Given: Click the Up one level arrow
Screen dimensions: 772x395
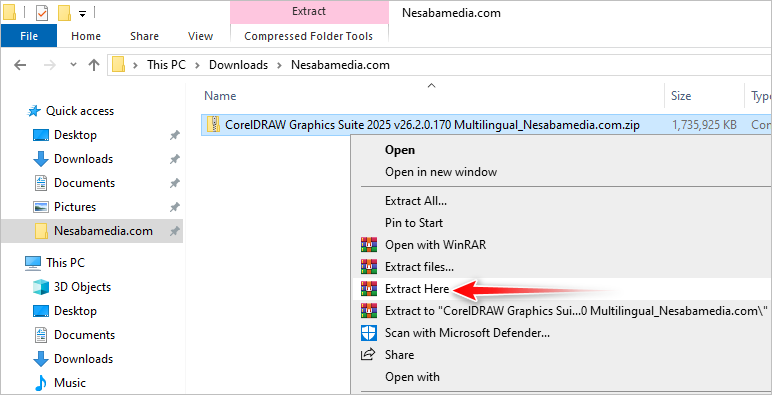Looking at the screenshot, I should [94, 65].
